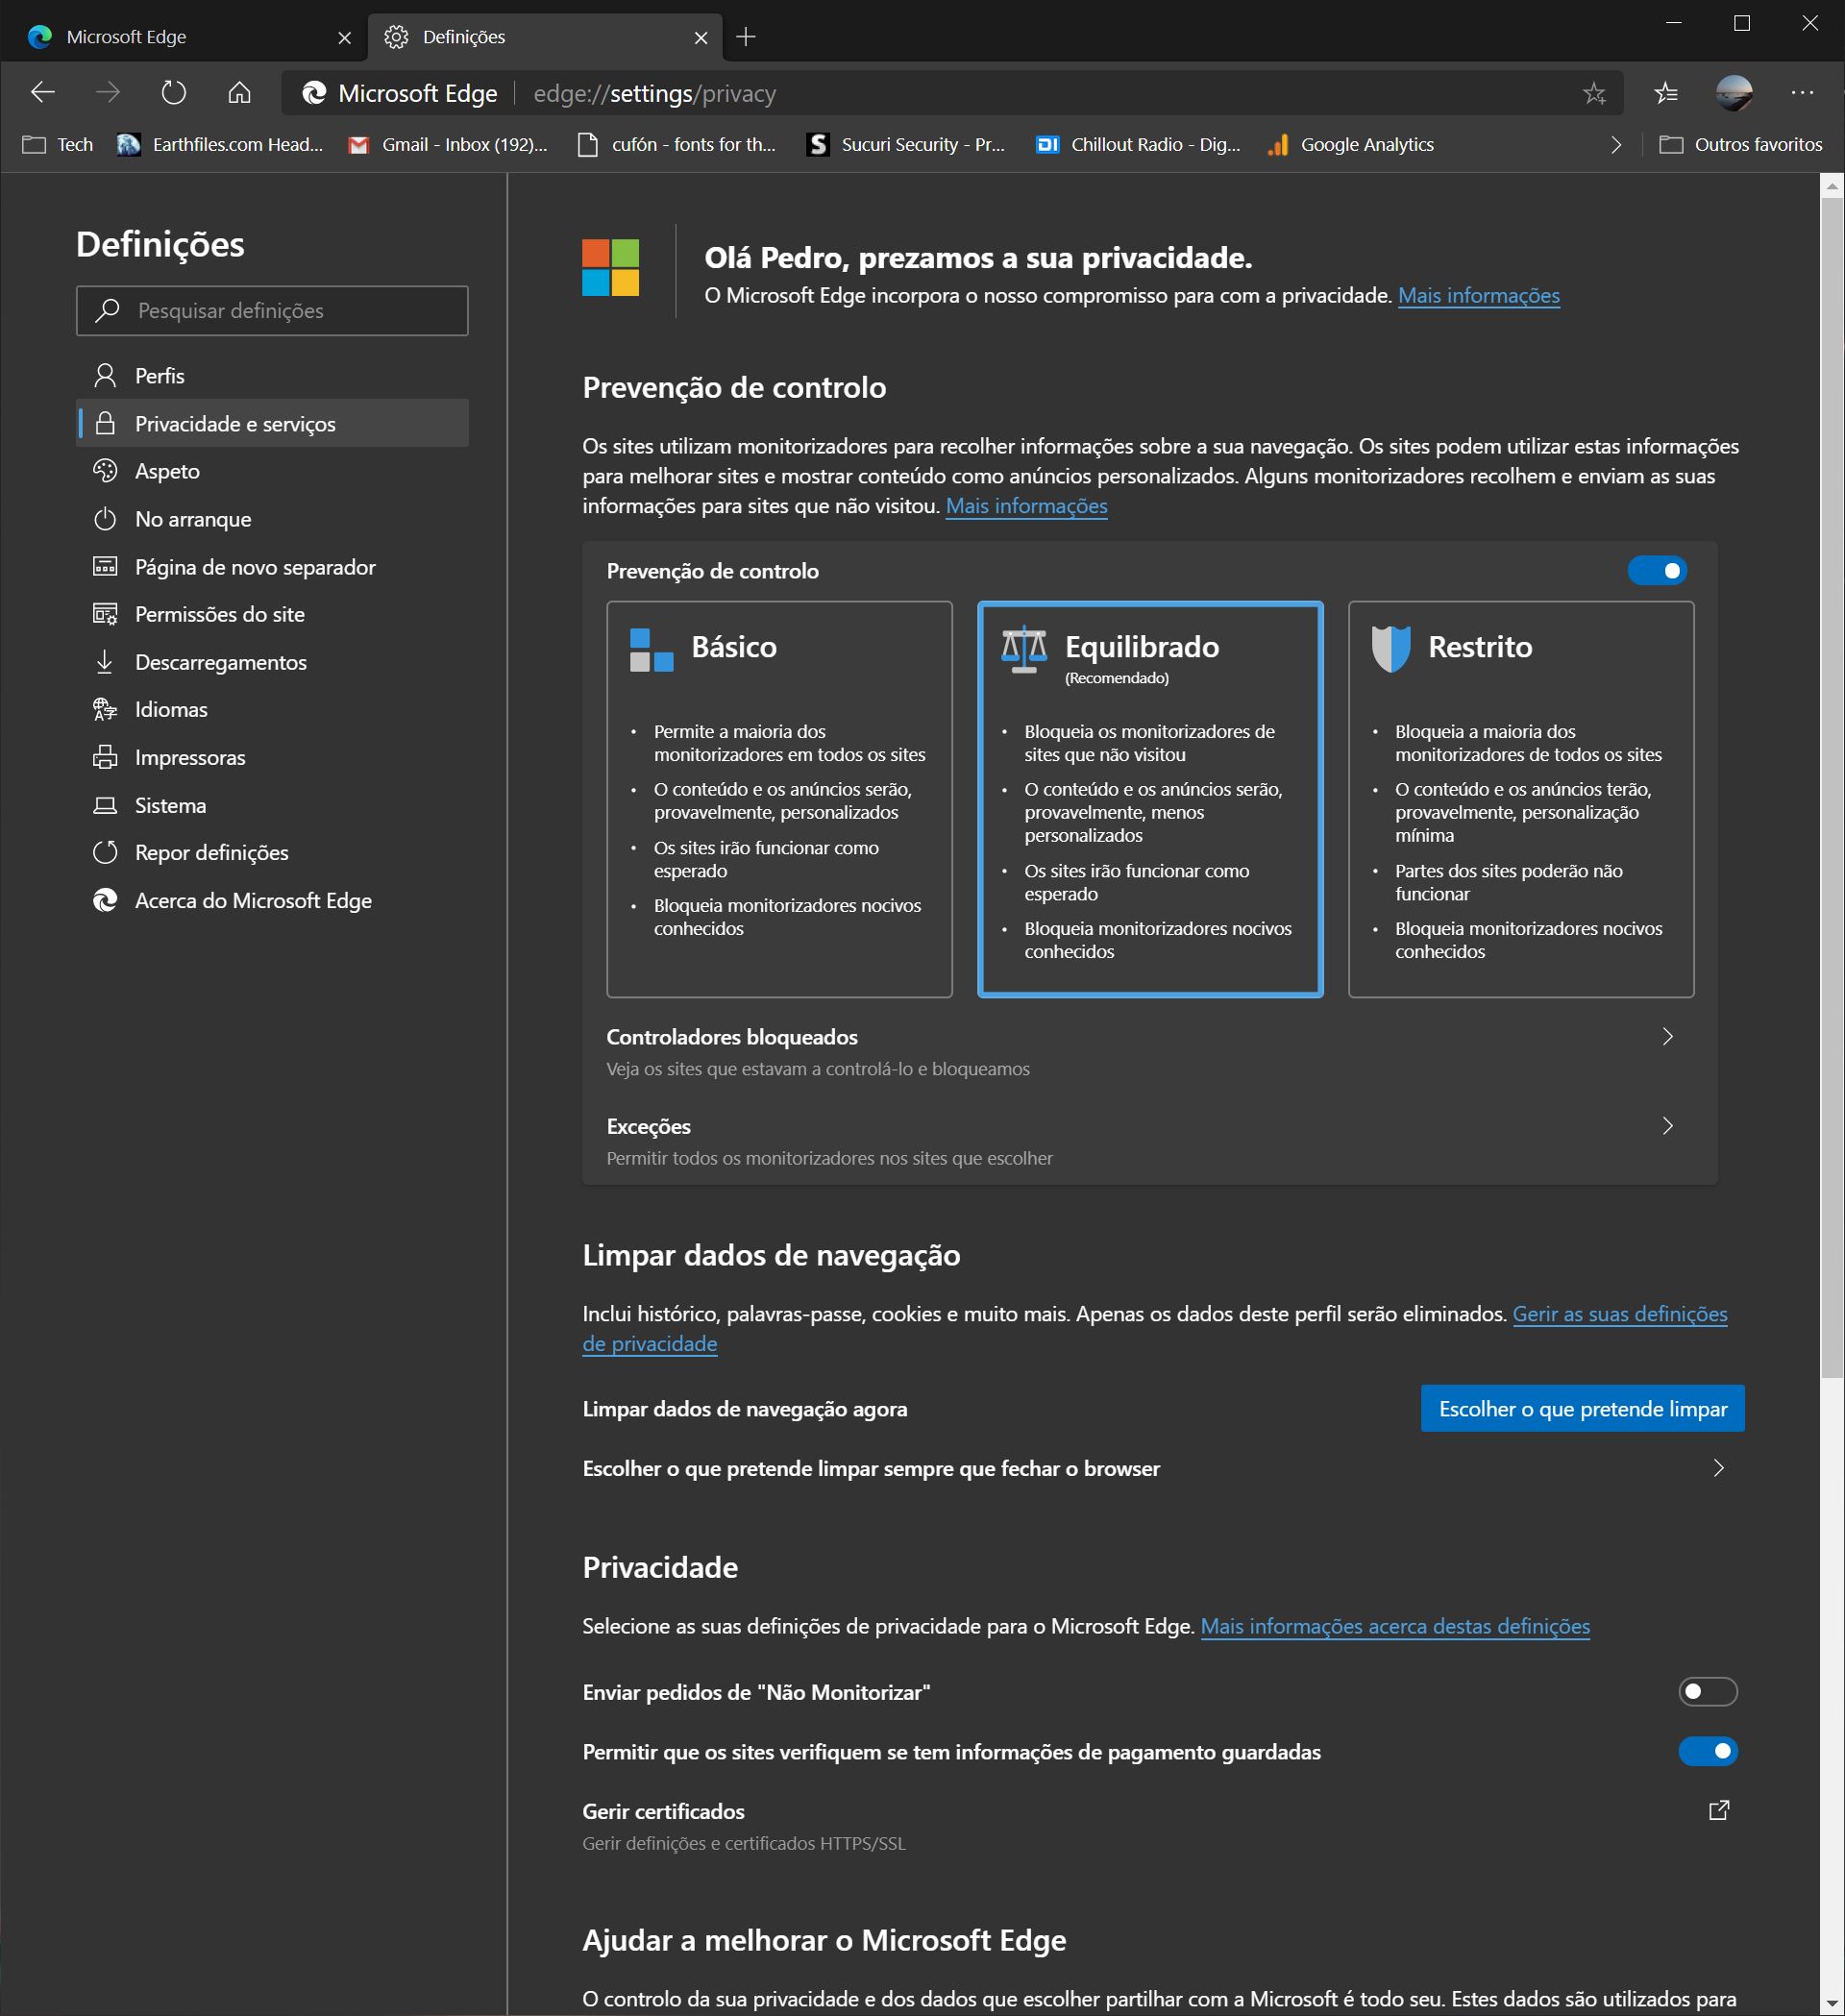Open Sucuri Security bookmark
The height and width of the screenshot is (2016, 1845).
point(906,145)
